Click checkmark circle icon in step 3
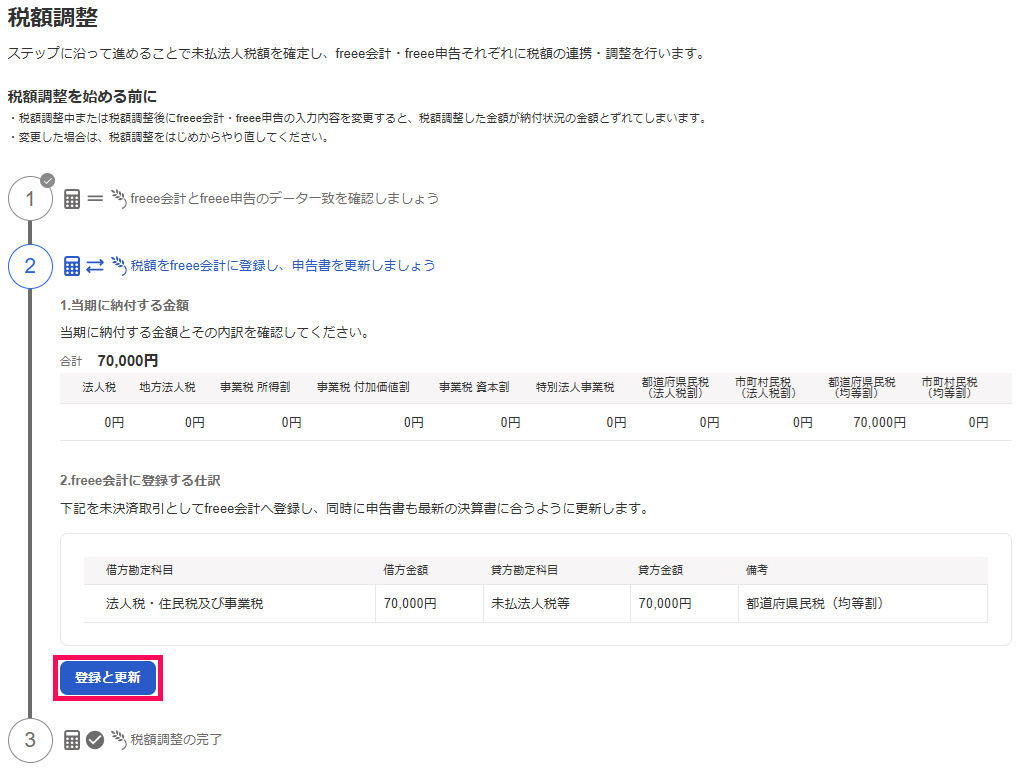 [95, 740]
